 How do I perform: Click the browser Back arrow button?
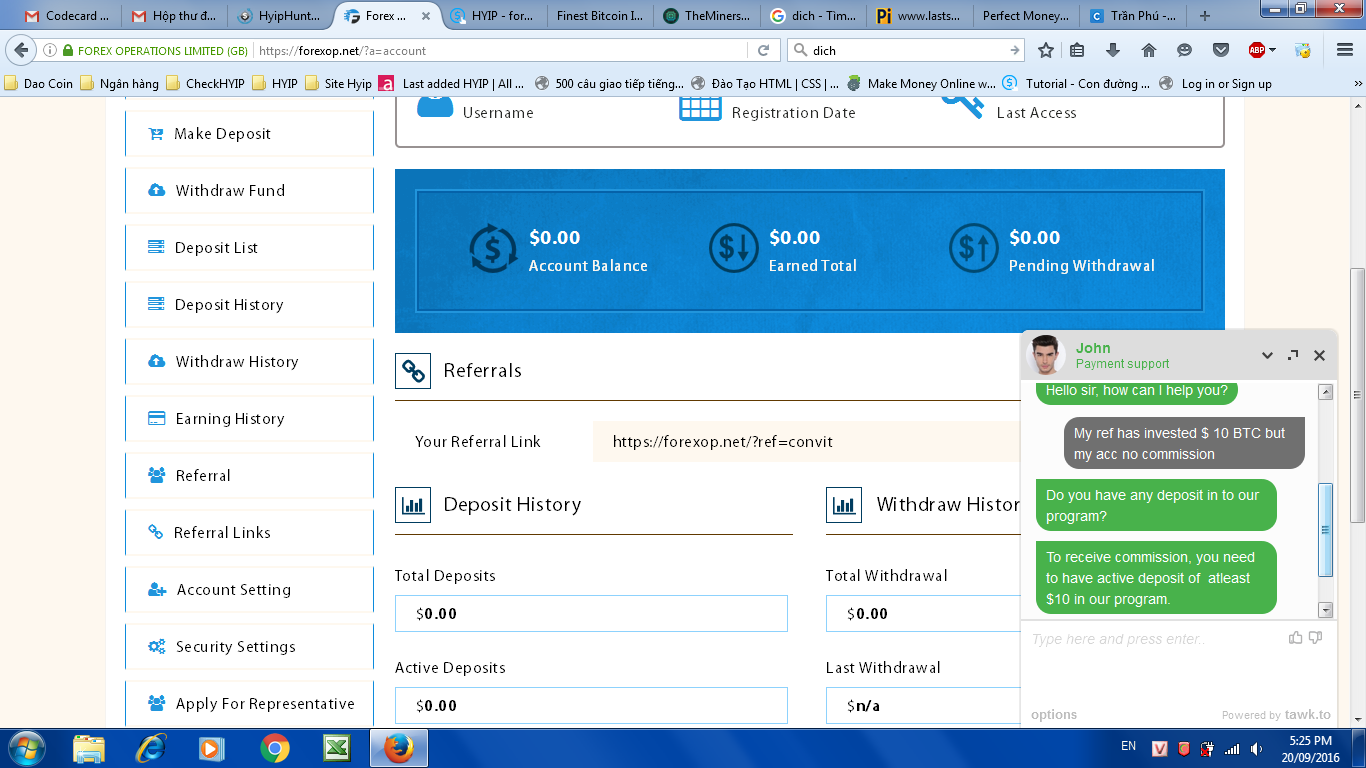coord(21,50)
